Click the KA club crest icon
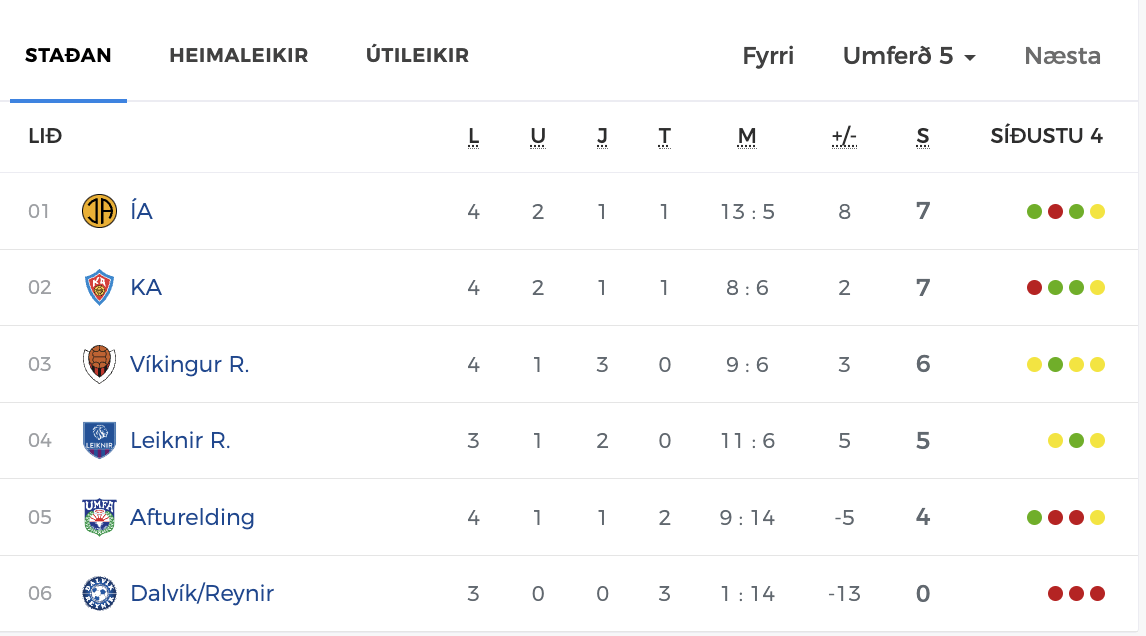The width and height of the screenshot is (1146, 636). (x=99, y=288)
